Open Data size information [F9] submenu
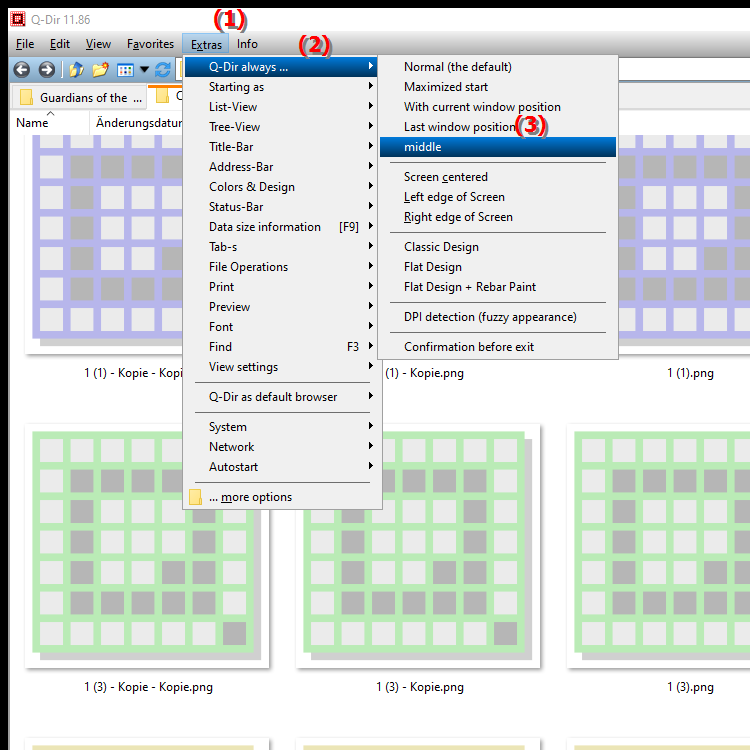 pyautogui.click(x=281, y=227)
